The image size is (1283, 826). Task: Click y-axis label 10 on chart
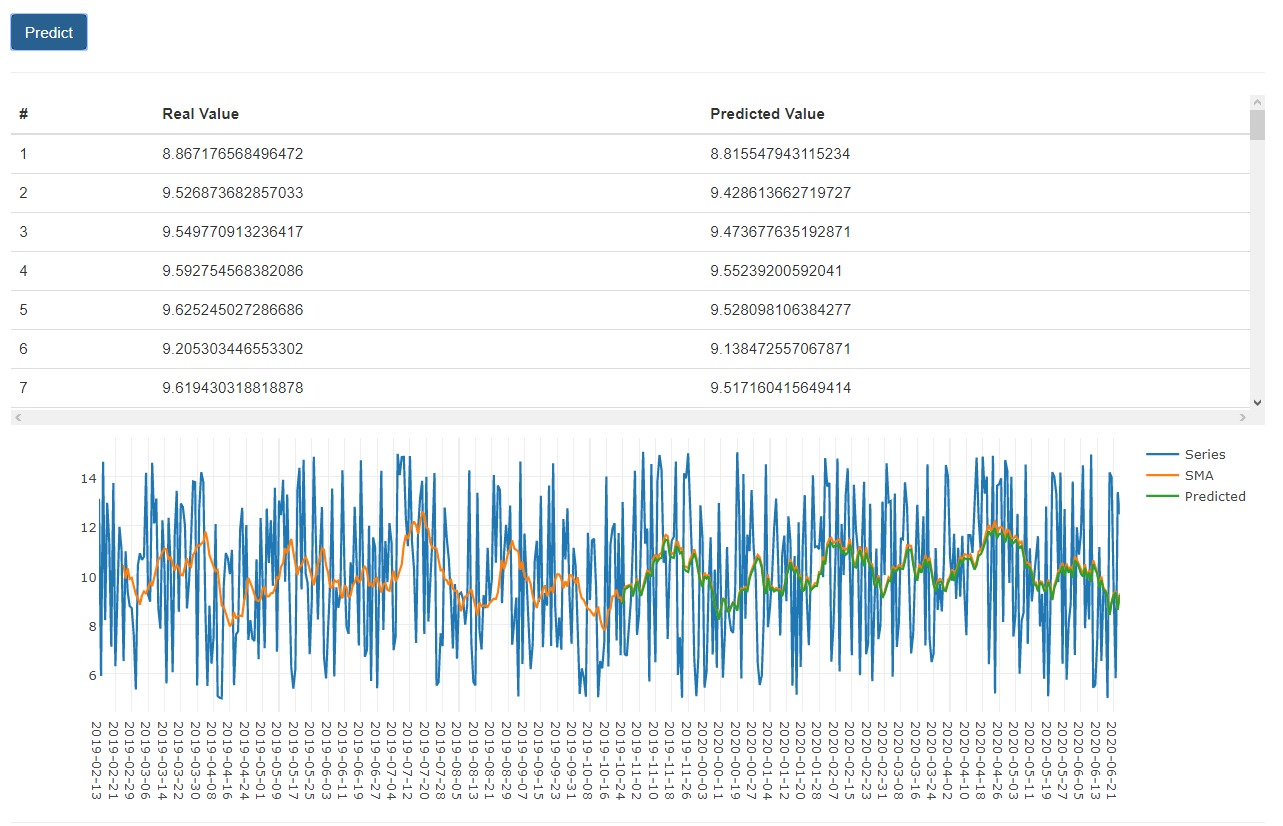tap(88, 577)
